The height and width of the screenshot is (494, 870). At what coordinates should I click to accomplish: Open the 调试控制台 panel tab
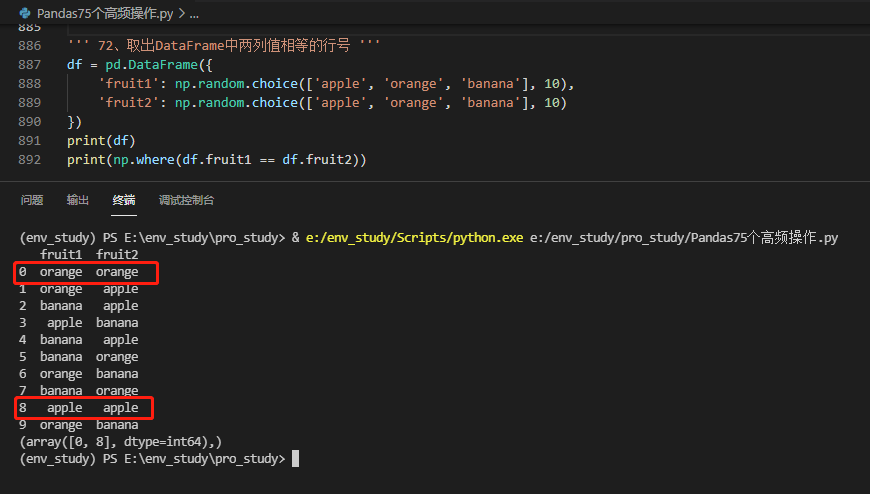click(x=186, y=200)
